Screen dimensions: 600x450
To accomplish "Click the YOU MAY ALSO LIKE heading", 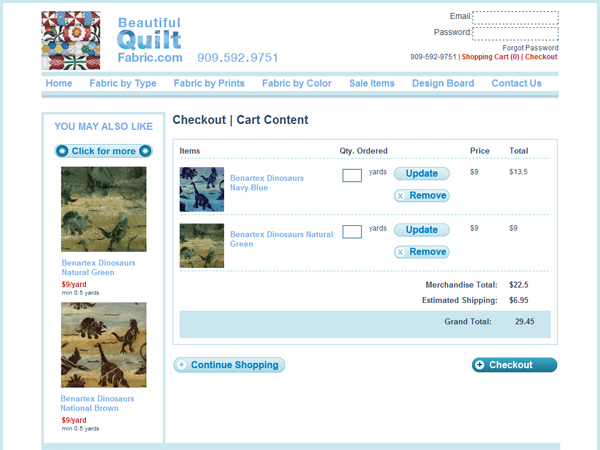I will (103, 127).
